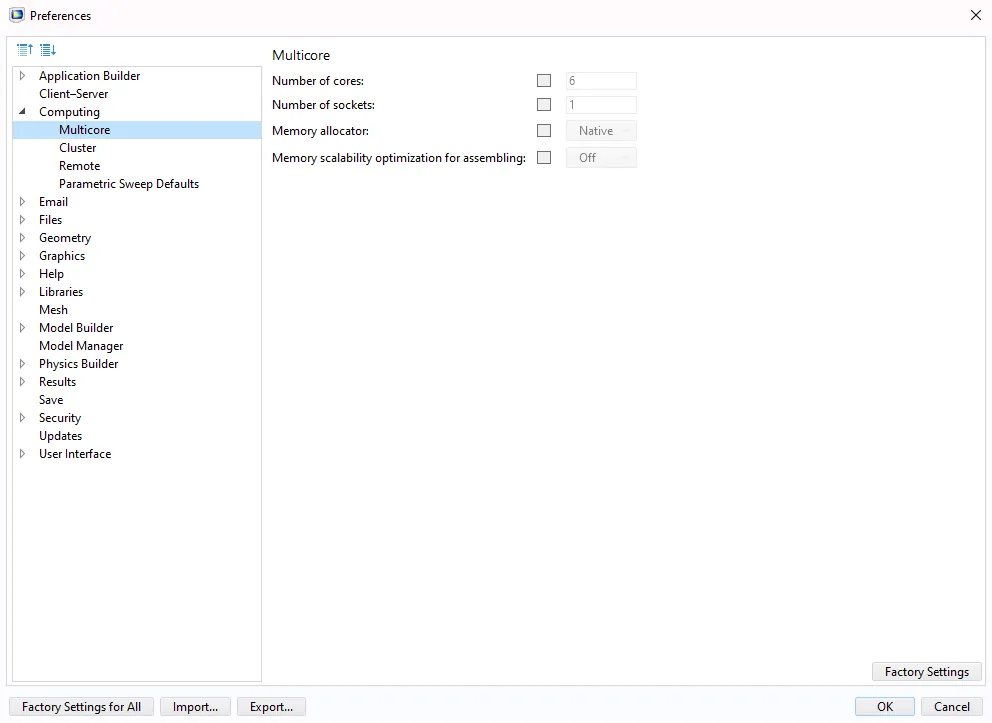Viewport: 992px width, 723px height.
Task: Open the Memory allocator Native dropdown
Action: (601, 131)
